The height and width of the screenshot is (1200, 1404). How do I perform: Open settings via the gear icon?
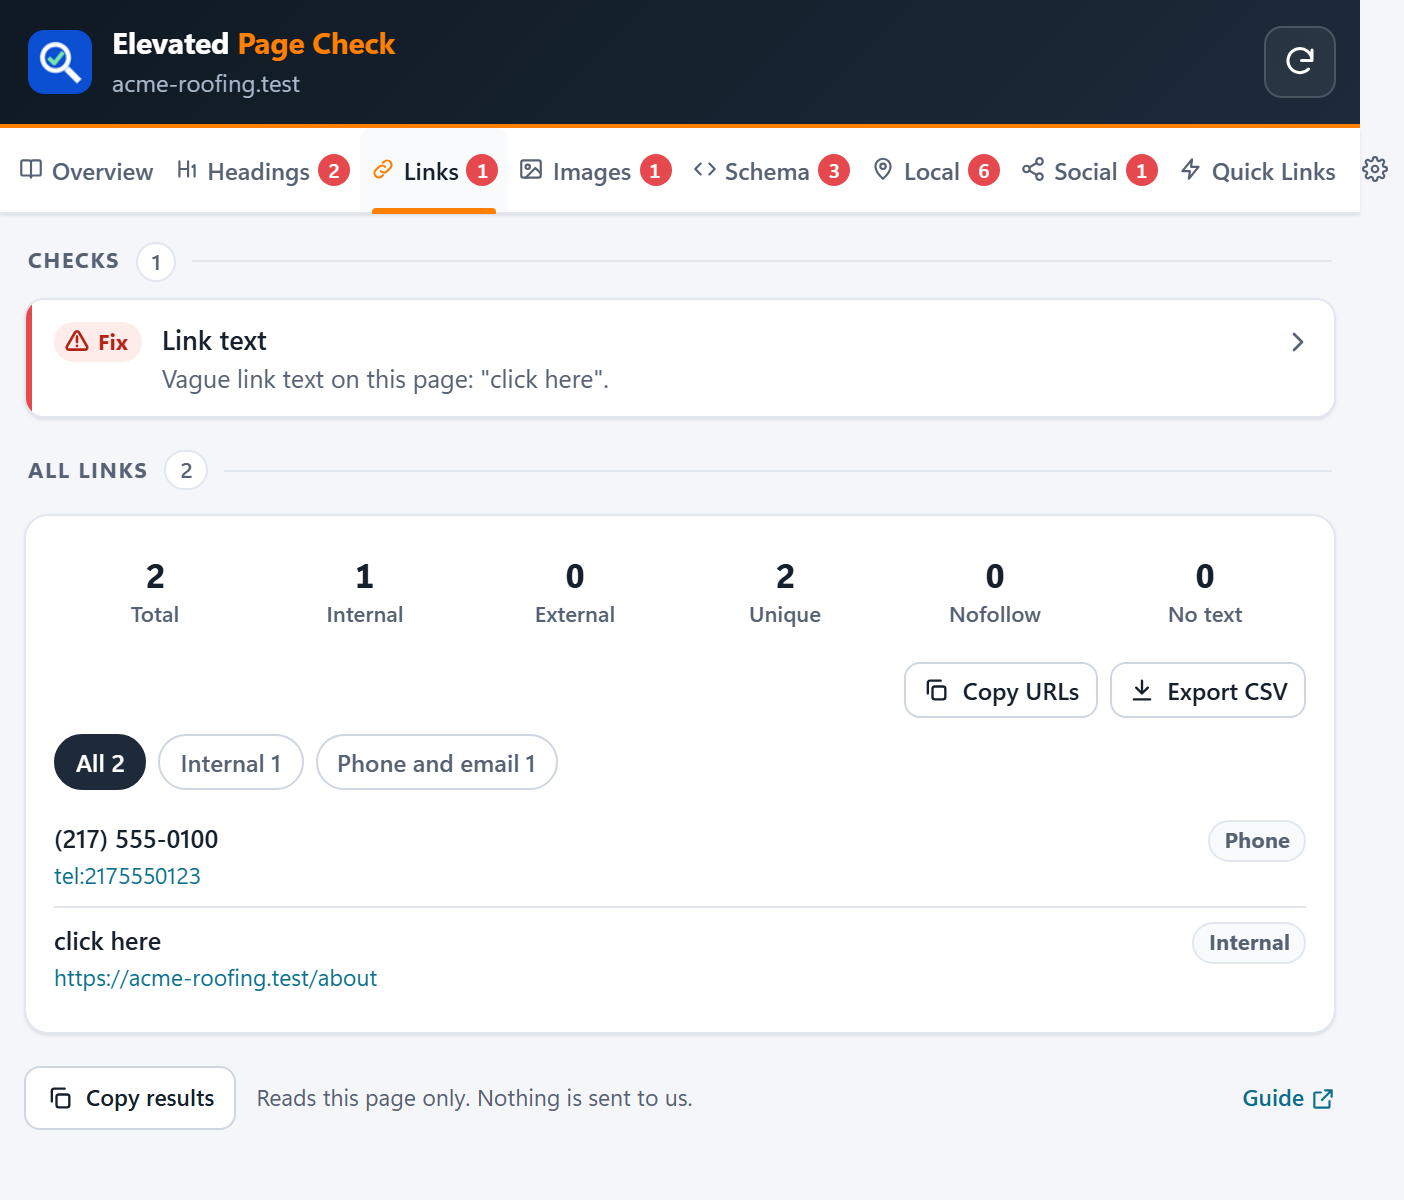1375,170
